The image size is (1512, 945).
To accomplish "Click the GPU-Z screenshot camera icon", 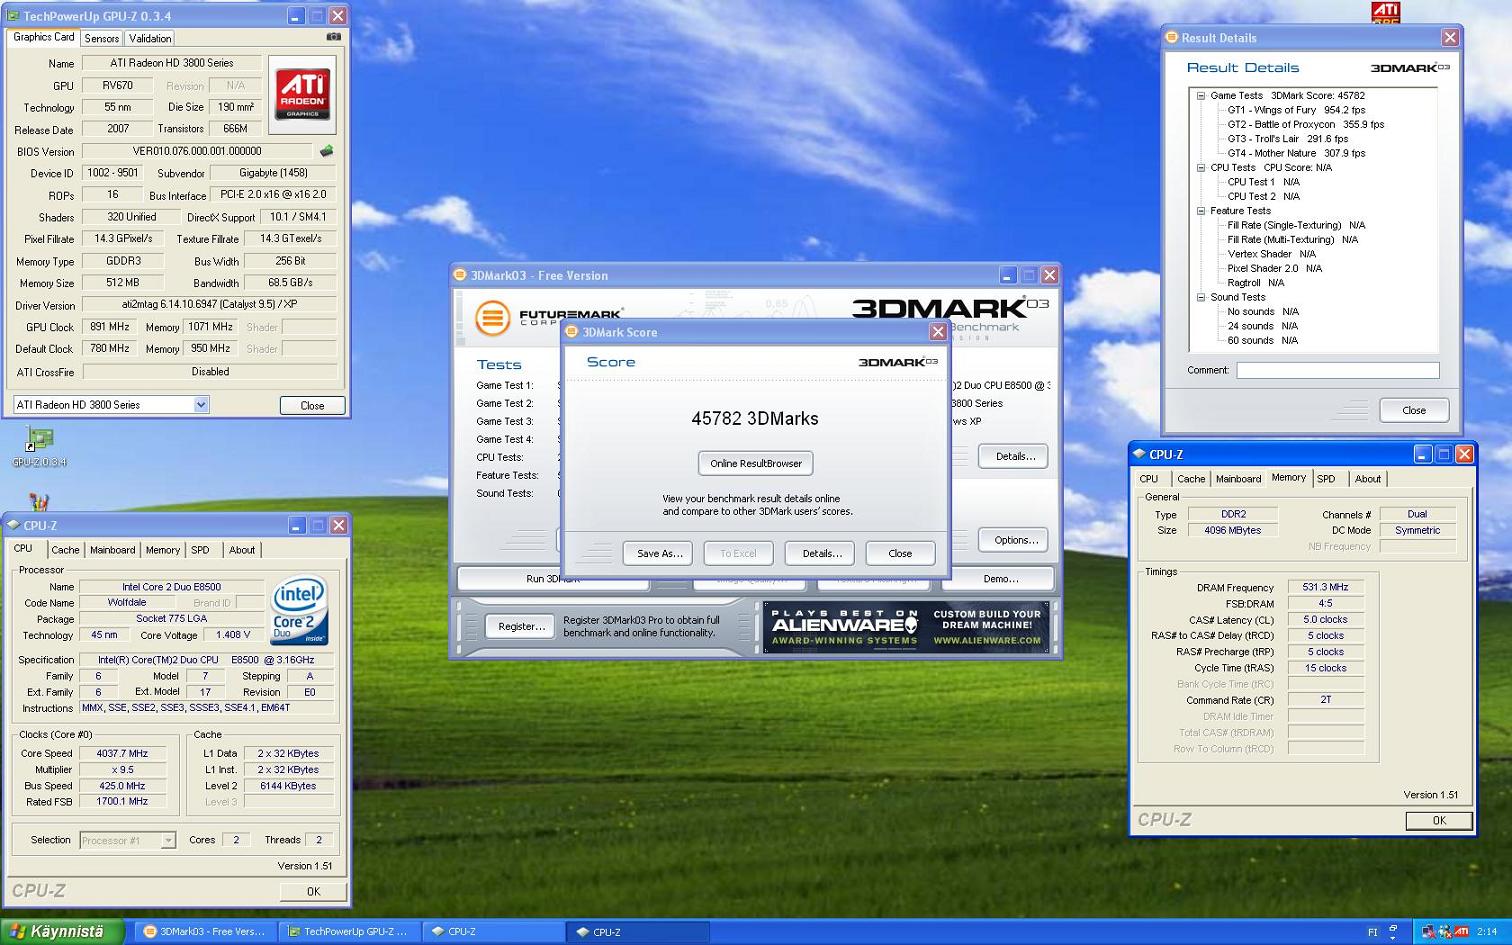I will click(x=333, y=37).
